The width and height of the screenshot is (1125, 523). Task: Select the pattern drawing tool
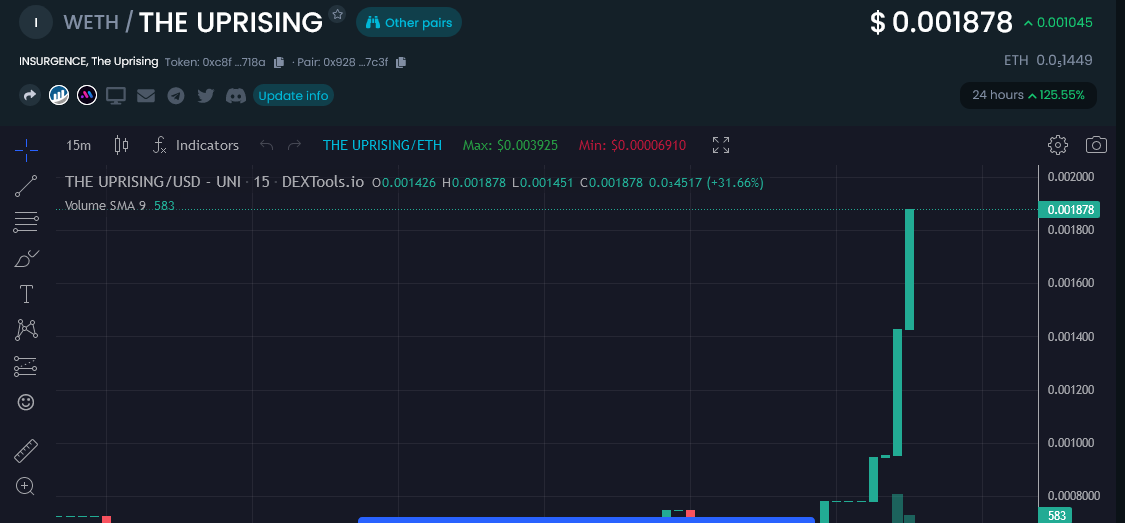coord(27,330)
